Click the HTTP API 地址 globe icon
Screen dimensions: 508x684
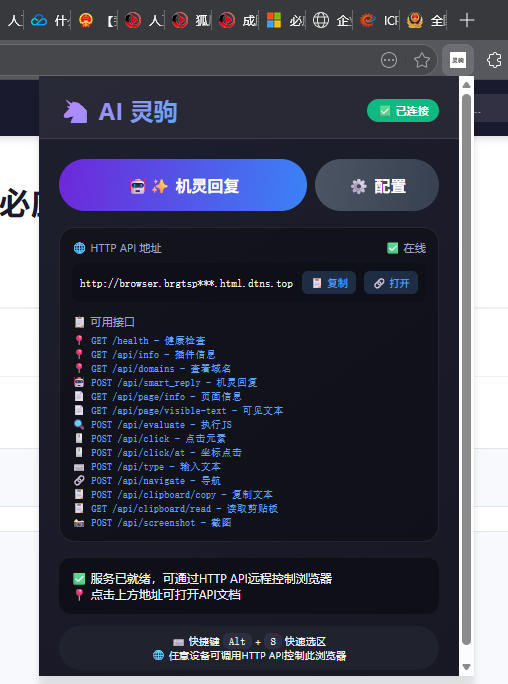point(79,248)
